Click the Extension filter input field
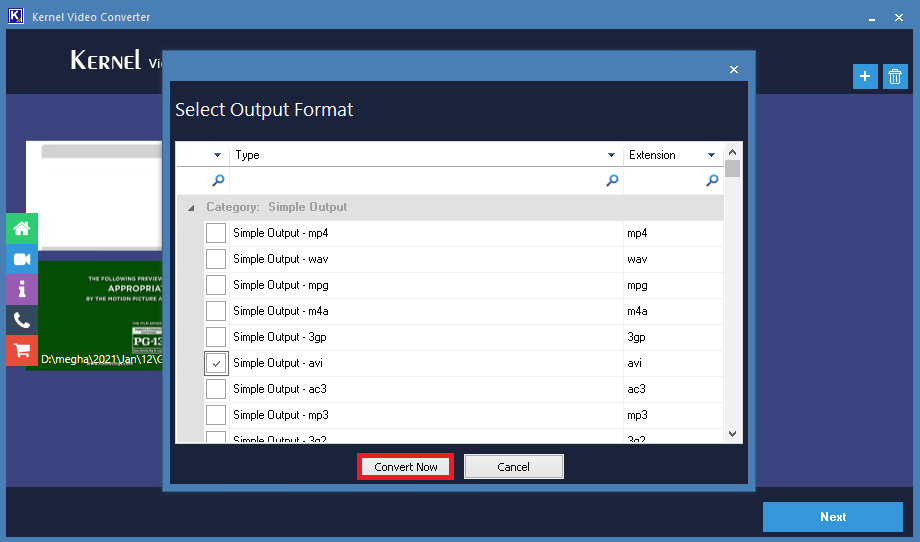Image resolution: width=920 pixels, height=542 pixels. pos(673,181)
